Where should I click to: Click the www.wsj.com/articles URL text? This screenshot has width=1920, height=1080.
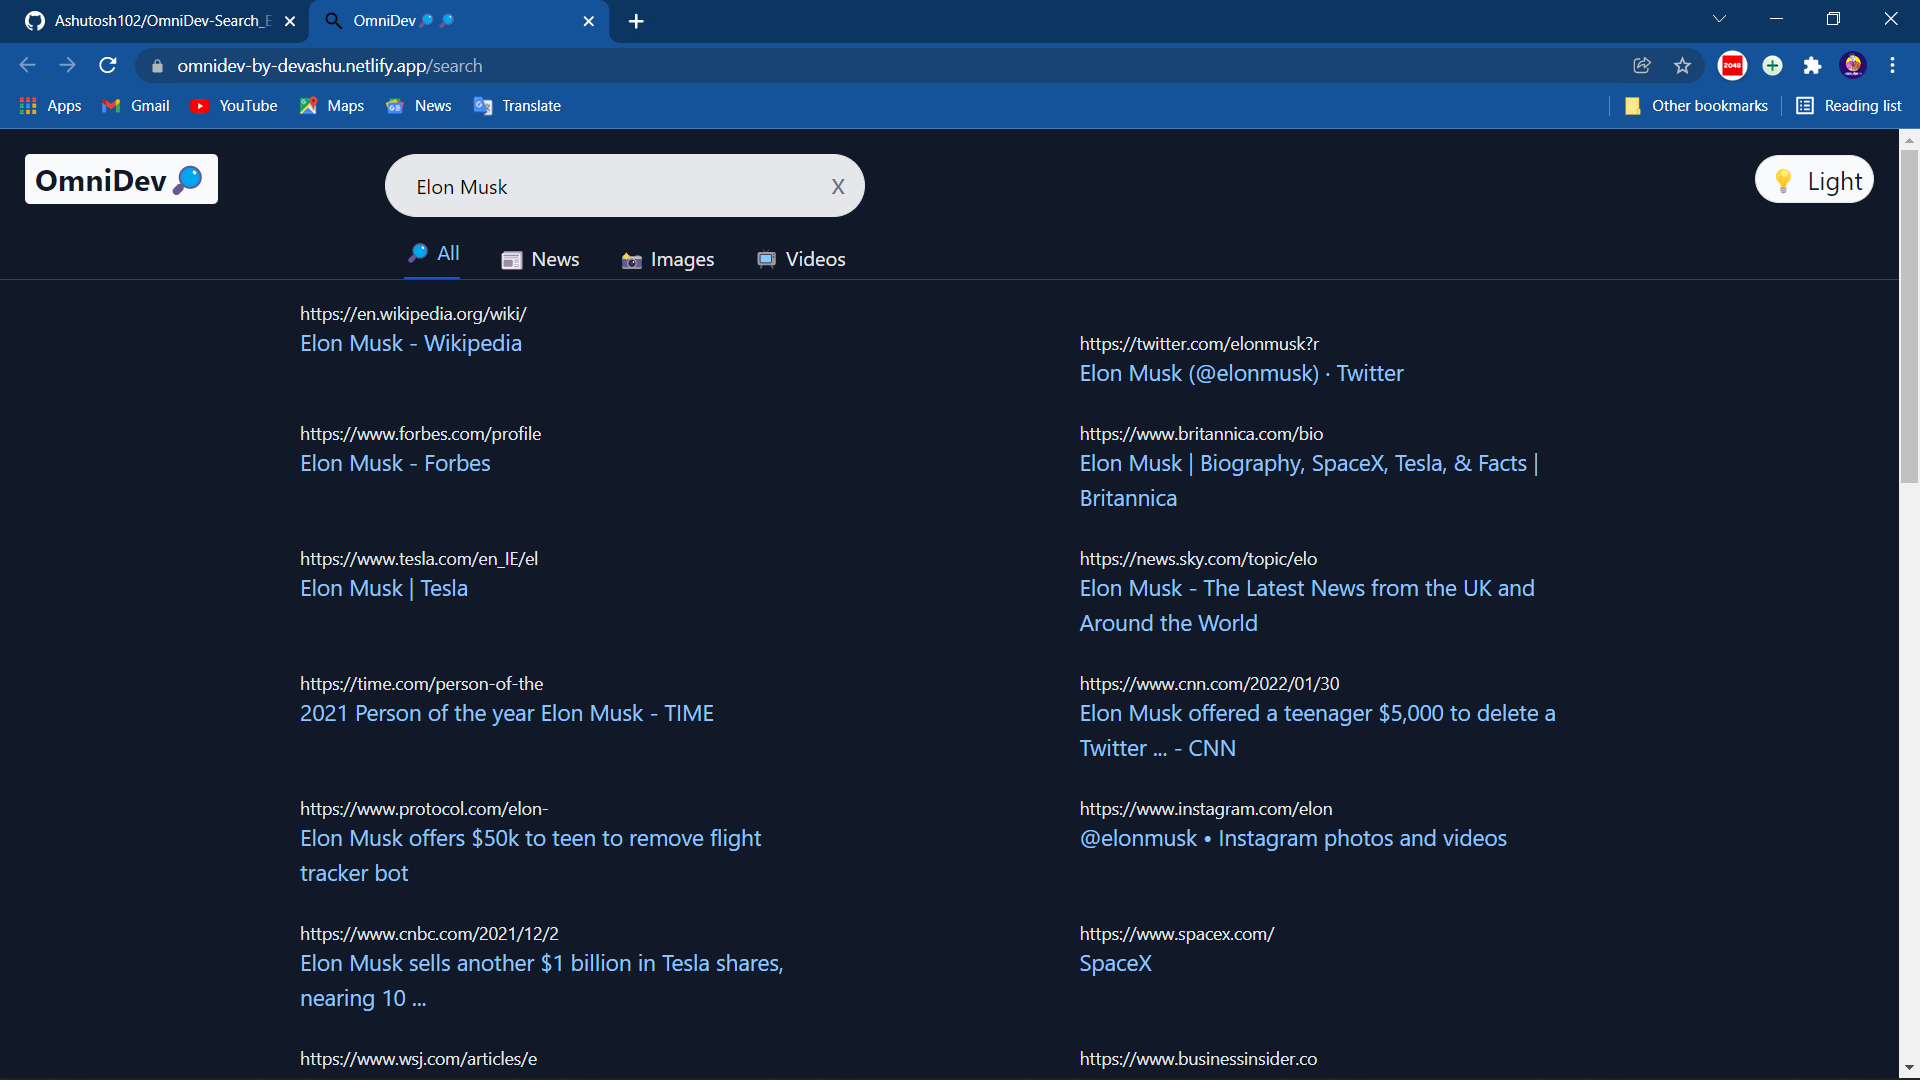pyautogui.click(x=418, y=1059)
